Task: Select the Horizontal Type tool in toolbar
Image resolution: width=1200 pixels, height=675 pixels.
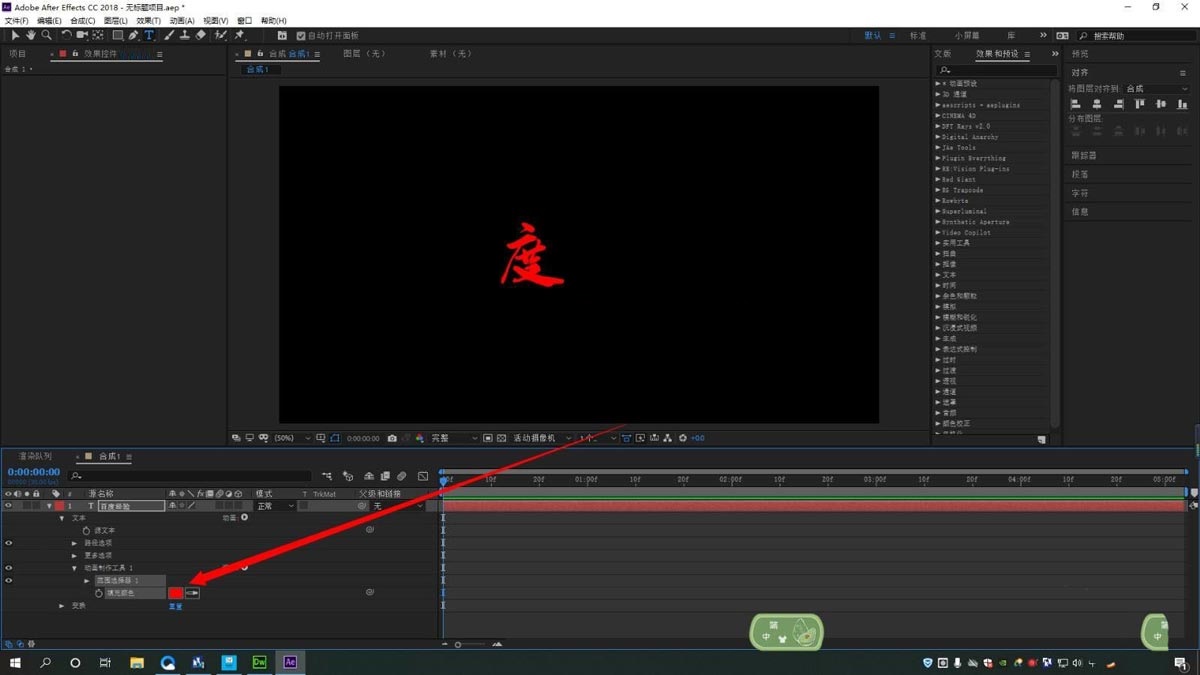Action: 149,35
